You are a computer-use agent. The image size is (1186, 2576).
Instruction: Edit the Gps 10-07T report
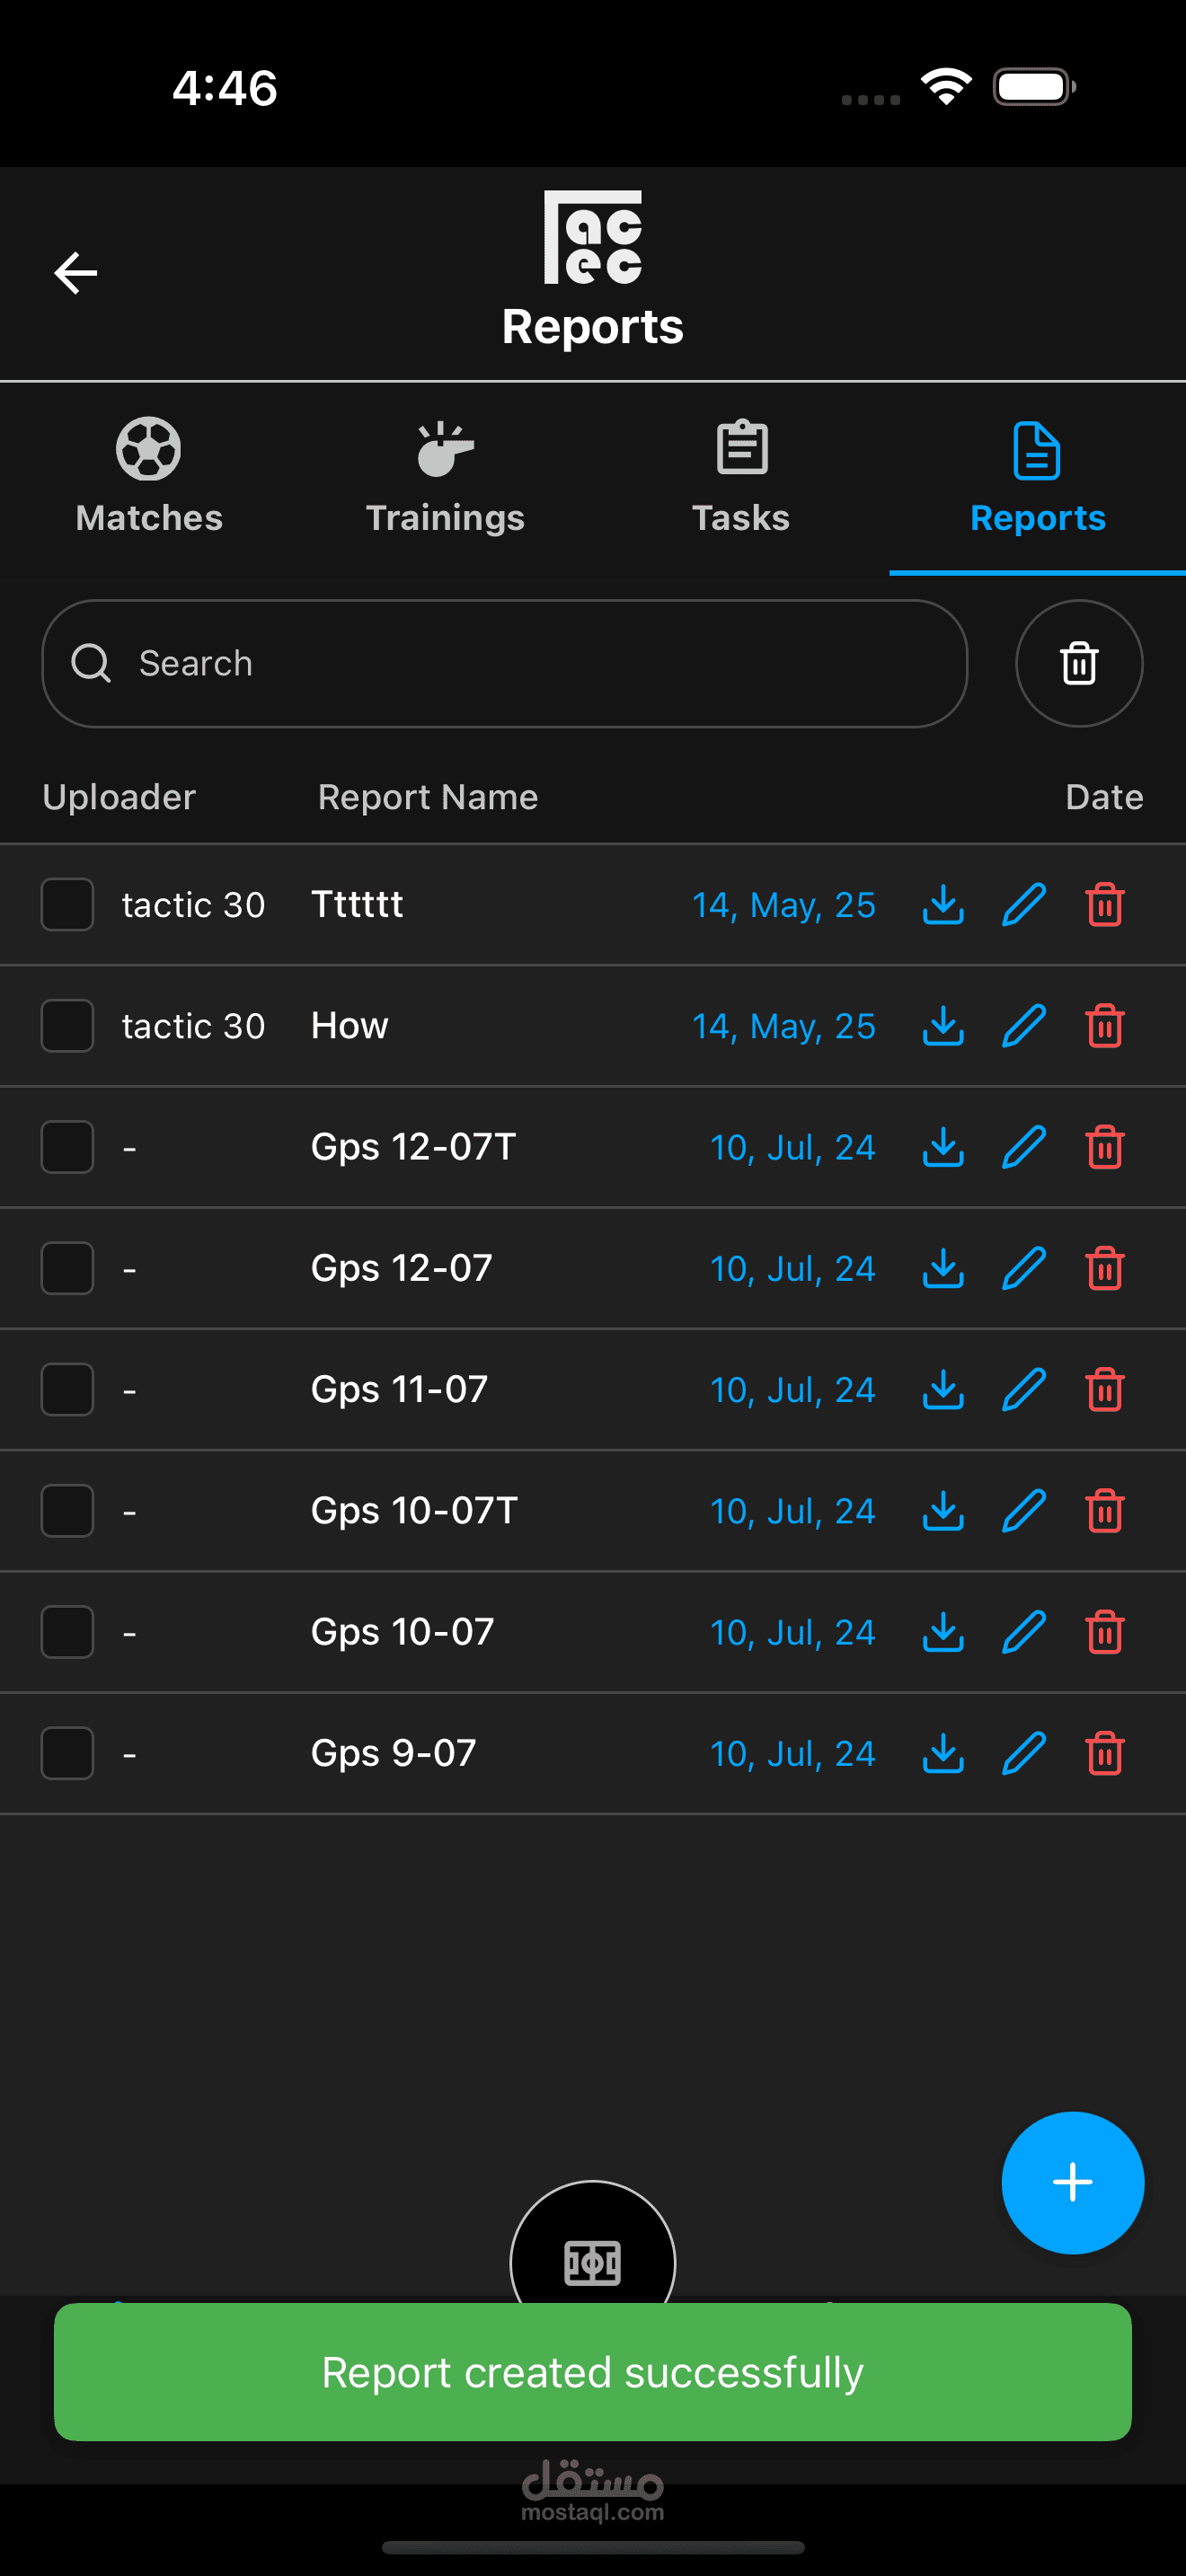(x=1024, y=1511)
